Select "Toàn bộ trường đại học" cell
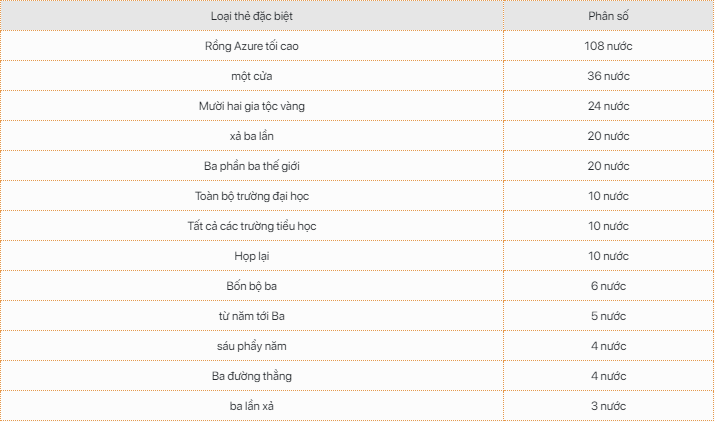Viewport: 715px width, 422px height. pyautogui.click(x=252, y=196)
